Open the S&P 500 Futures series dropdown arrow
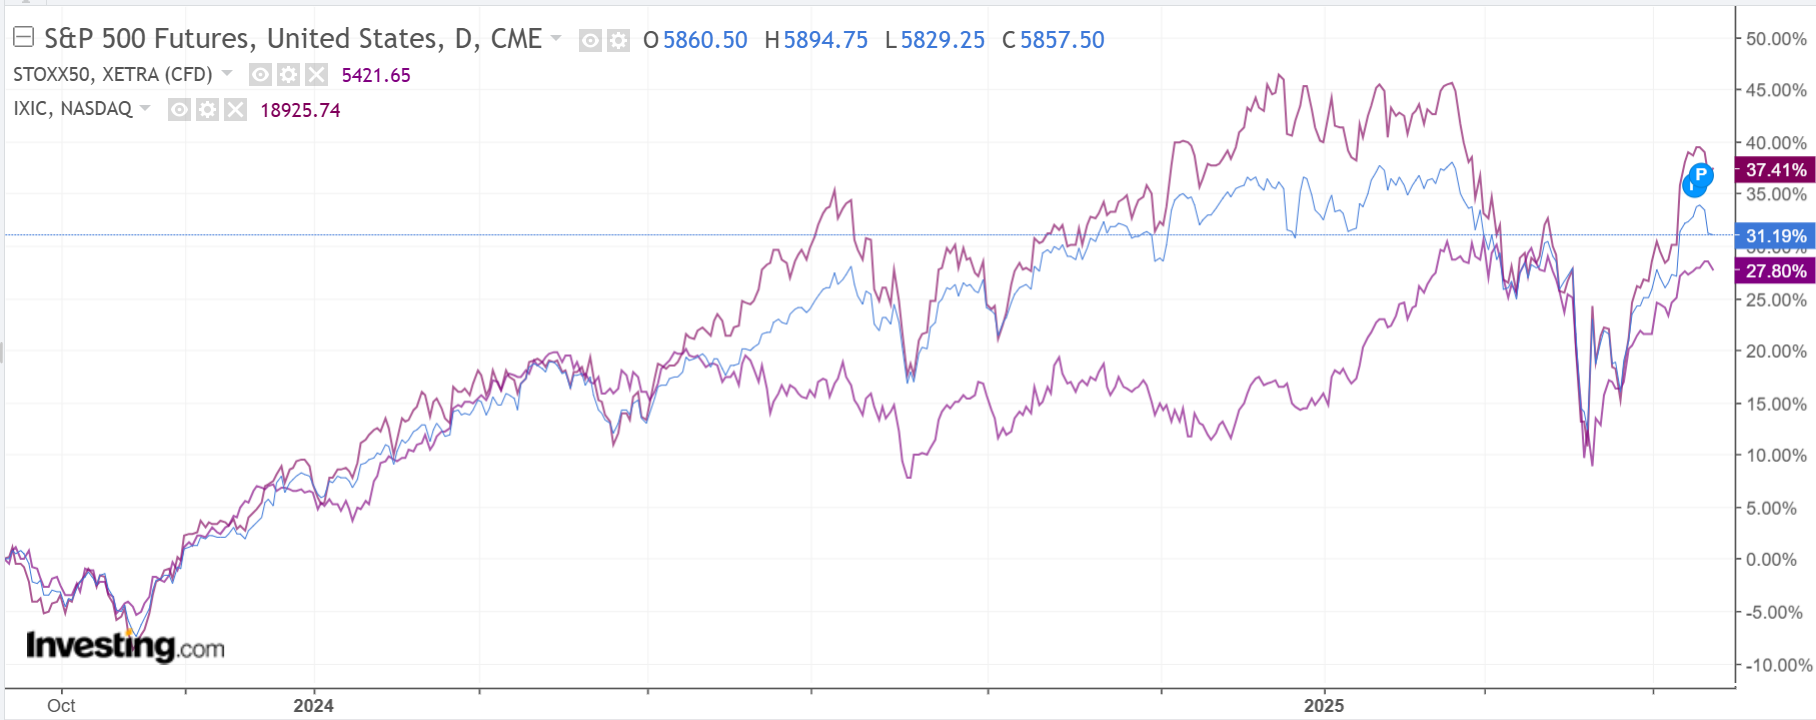 (556, 39)
